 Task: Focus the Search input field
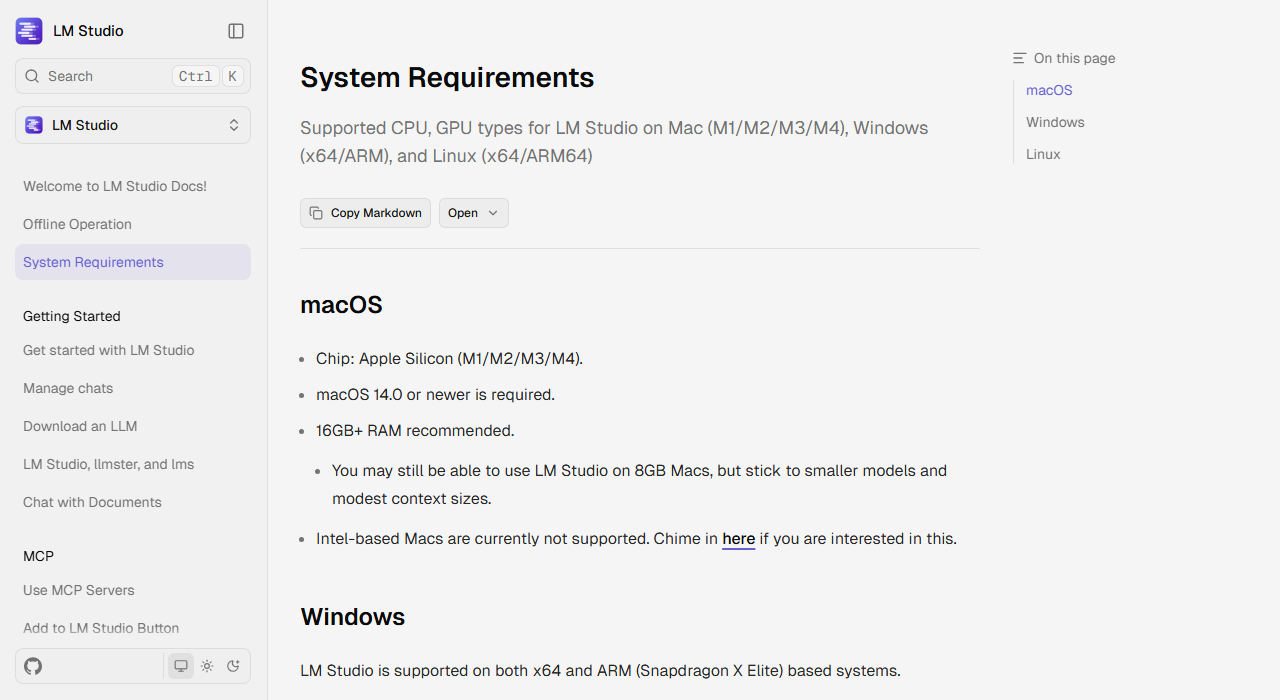point(133,76)
